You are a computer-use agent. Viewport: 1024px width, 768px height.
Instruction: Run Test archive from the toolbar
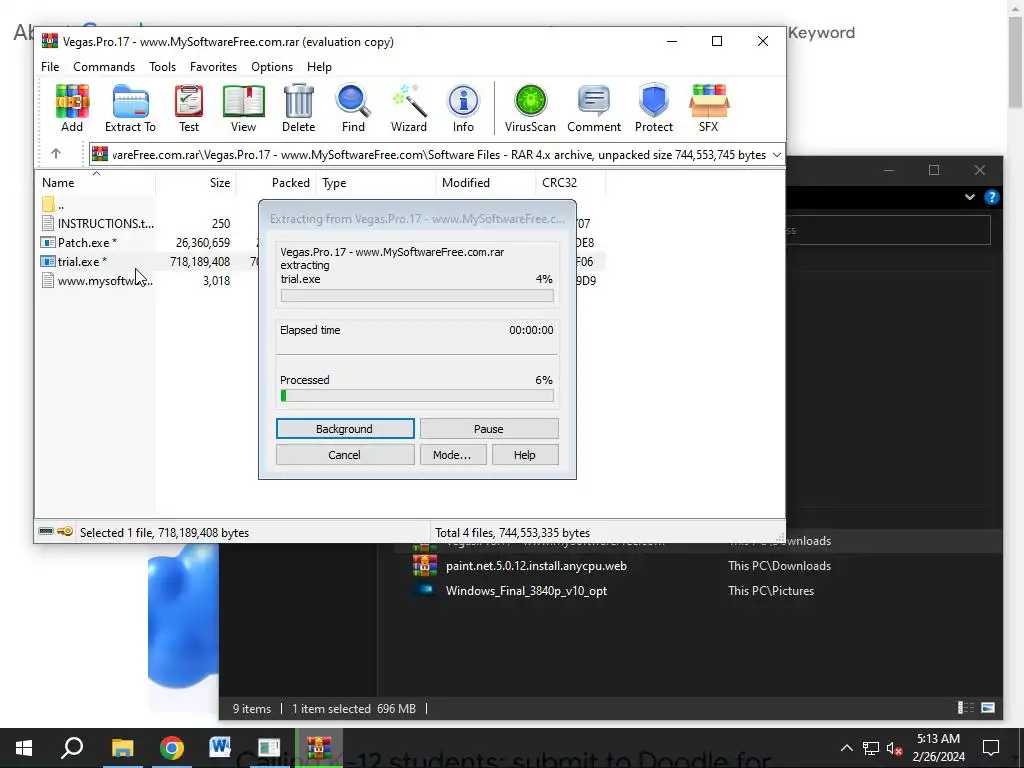click(189, 108)
